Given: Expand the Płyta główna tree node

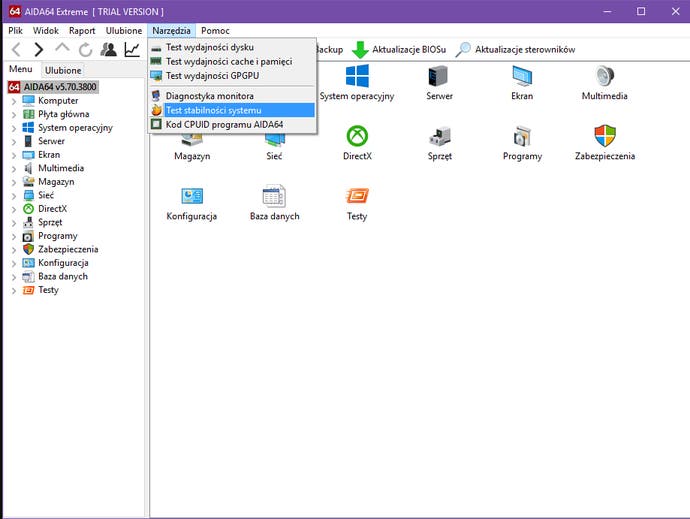Looking at the screenshot, I should coord(14,115).
